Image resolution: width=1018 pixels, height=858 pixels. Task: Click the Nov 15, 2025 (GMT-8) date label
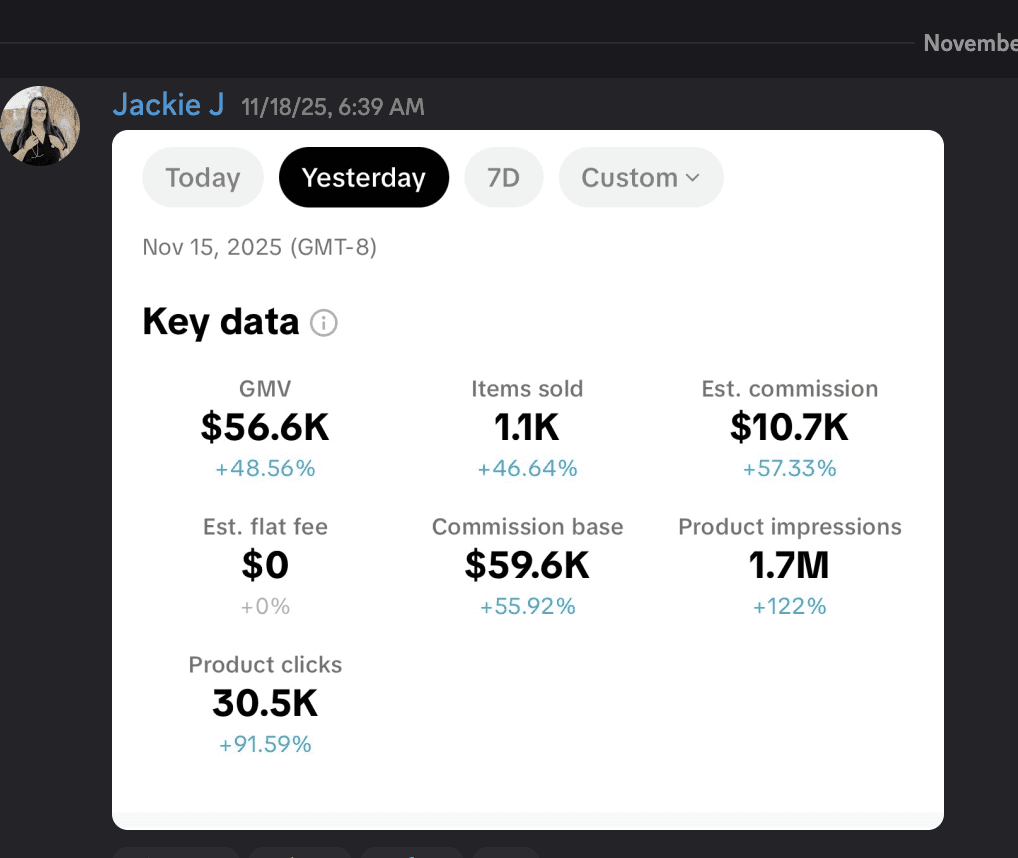click(x=260, y=247)
